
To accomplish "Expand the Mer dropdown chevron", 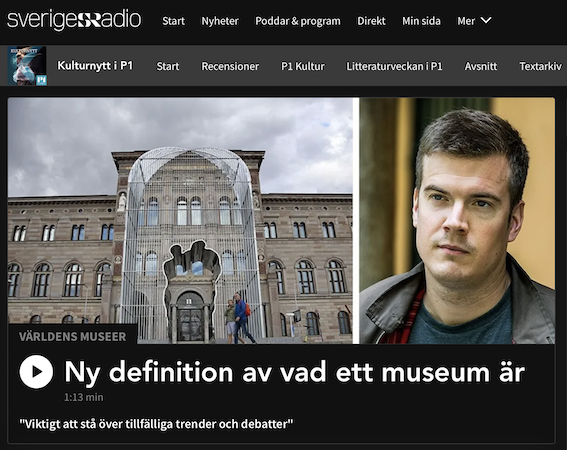I will pos(486,20).
